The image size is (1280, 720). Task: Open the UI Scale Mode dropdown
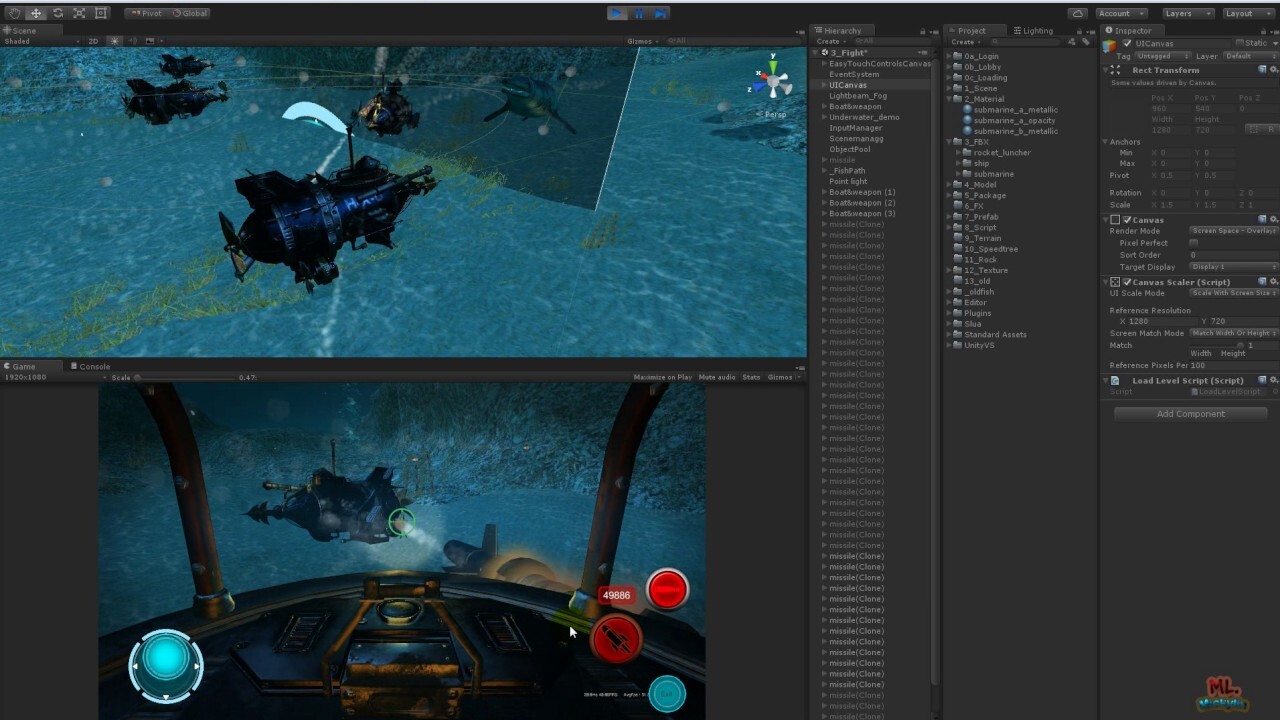(x=1235, y=294)
